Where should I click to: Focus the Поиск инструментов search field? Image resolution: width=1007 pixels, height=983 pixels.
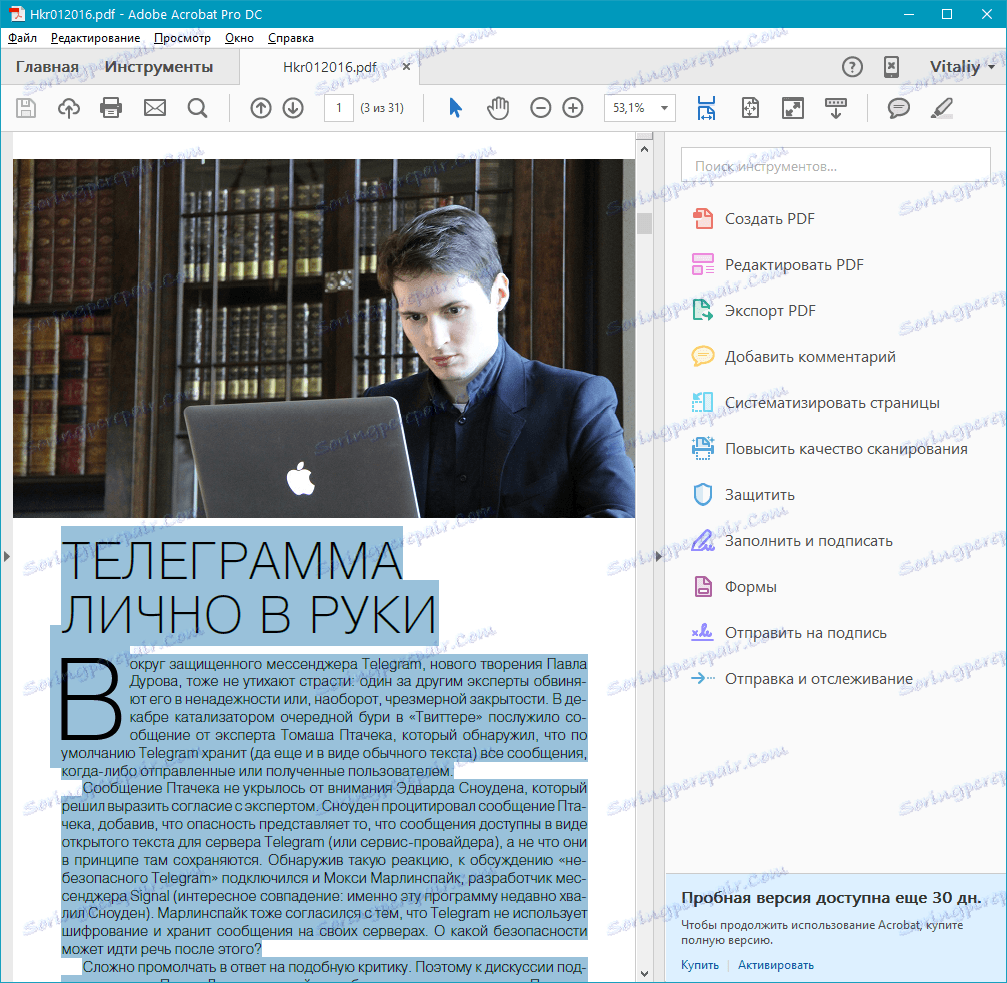(x=836, y=166)
